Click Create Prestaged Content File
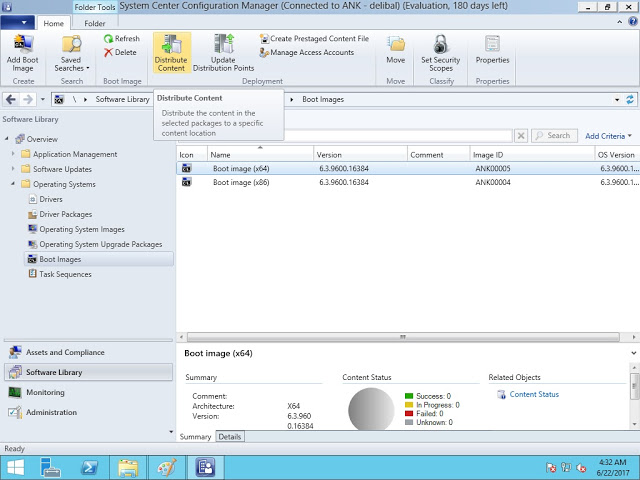Image resolution: width=640 pixels, height=480 pixels. [313, 39]
